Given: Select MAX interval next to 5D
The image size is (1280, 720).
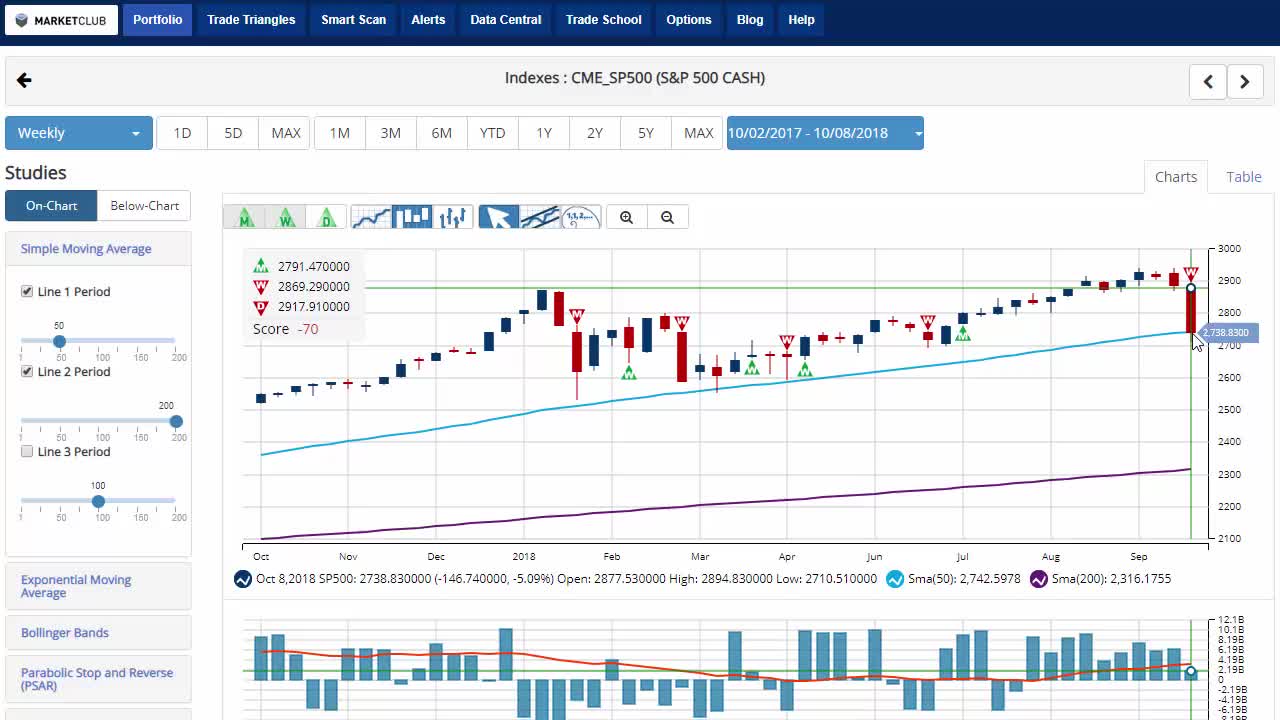Looking at the screenshot, I should 286,133.
